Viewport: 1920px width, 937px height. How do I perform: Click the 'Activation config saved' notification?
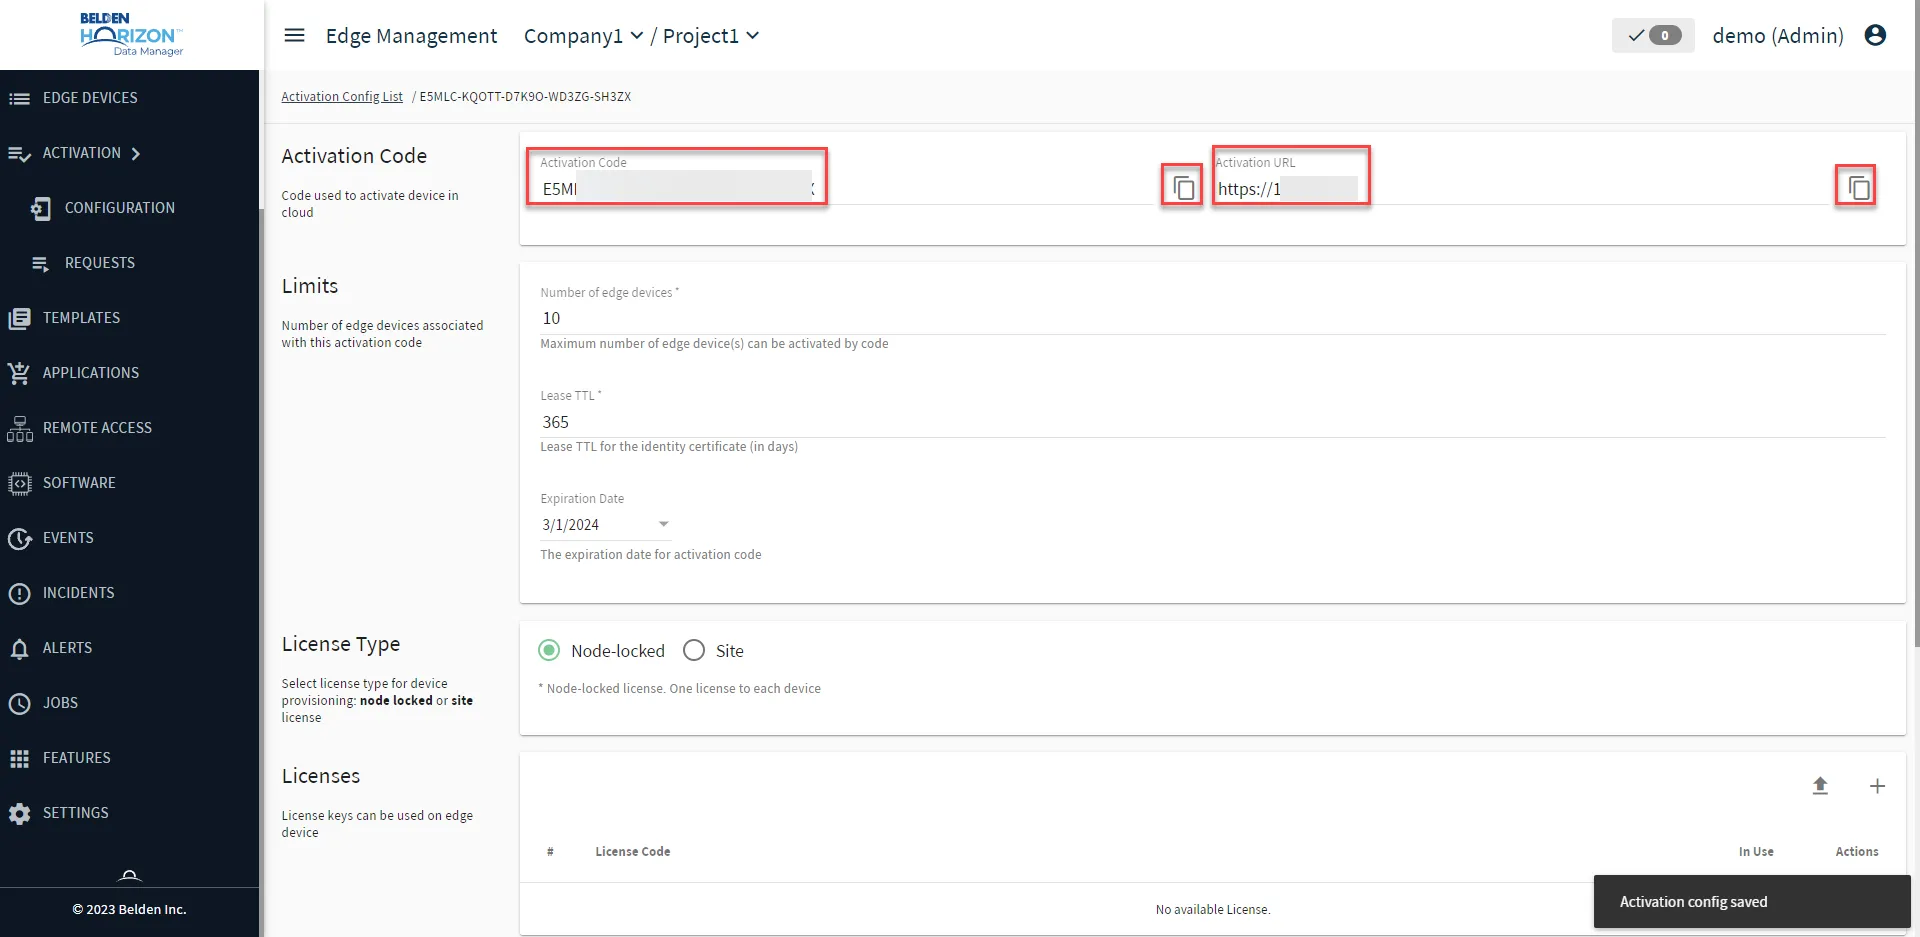[1752, 902]
